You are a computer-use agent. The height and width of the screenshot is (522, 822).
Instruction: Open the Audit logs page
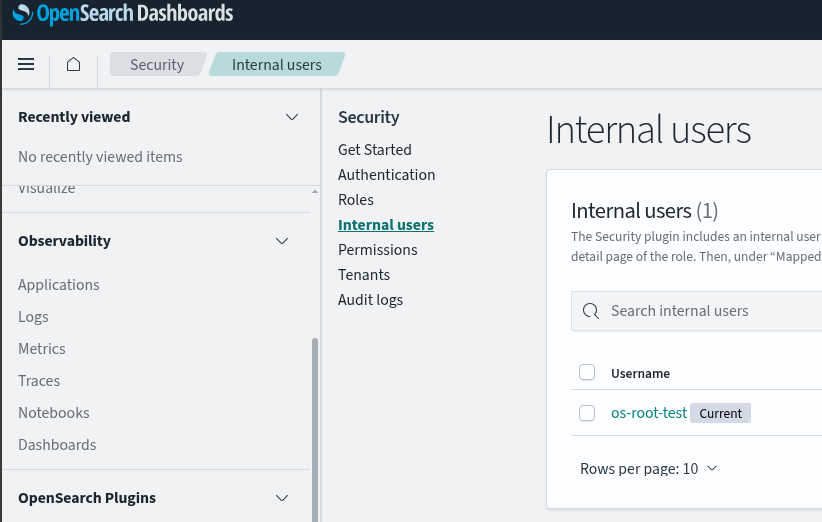coord(370,300)
